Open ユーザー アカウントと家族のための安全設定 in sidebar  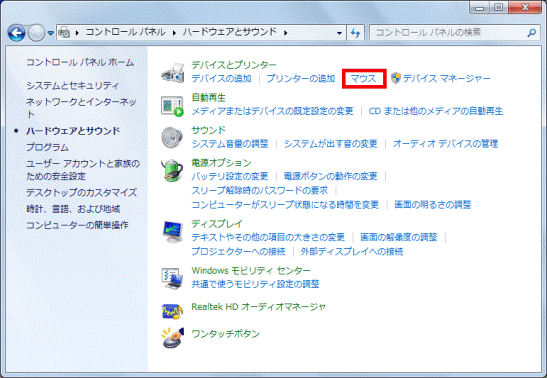coord(83,169)
